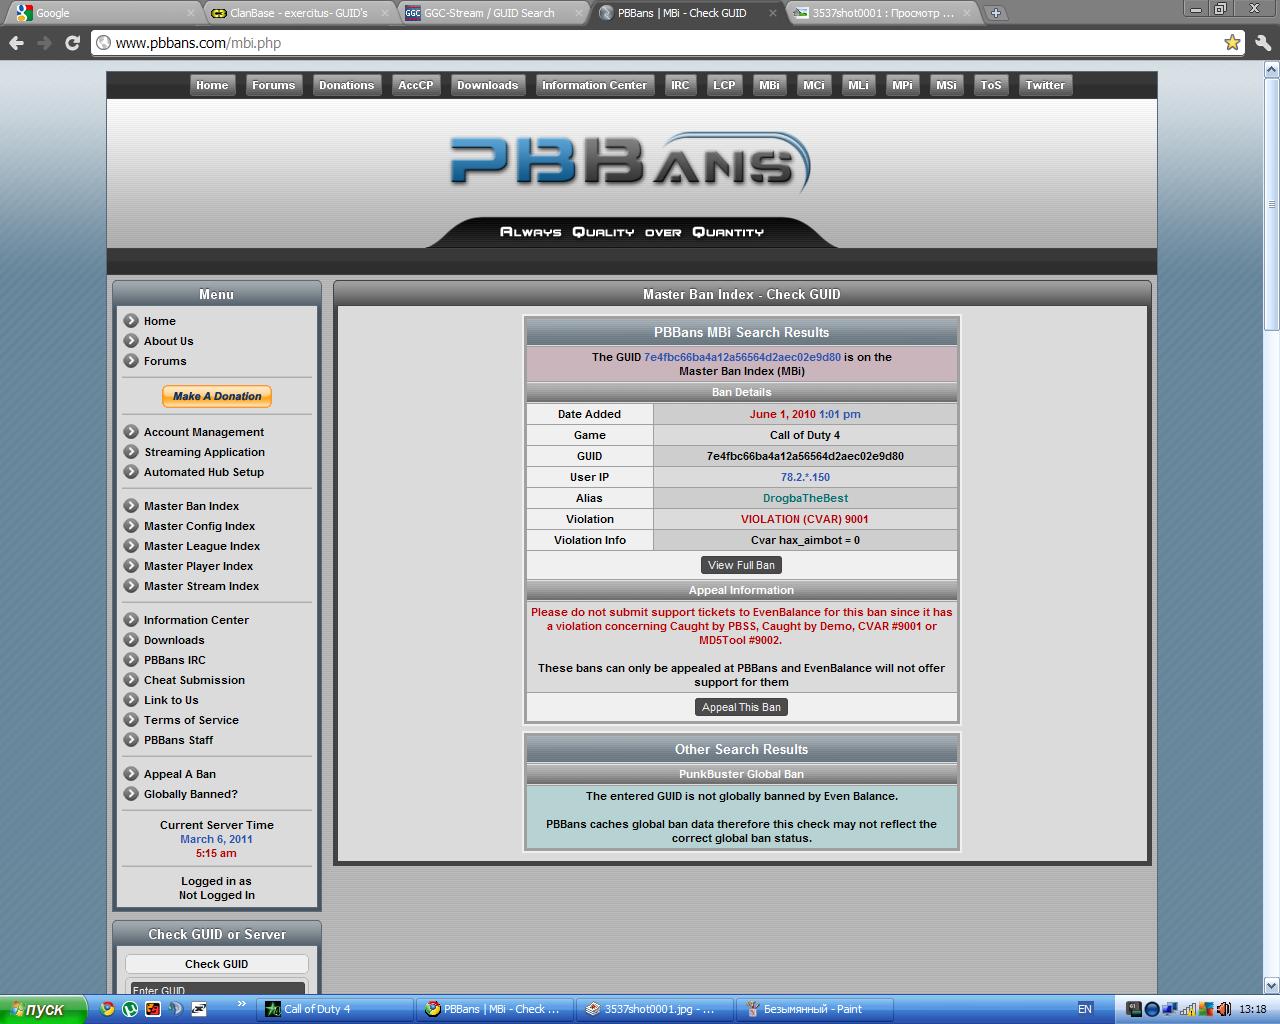Switch to Безымянный - Paint taskbar window

click(814, 1009)
